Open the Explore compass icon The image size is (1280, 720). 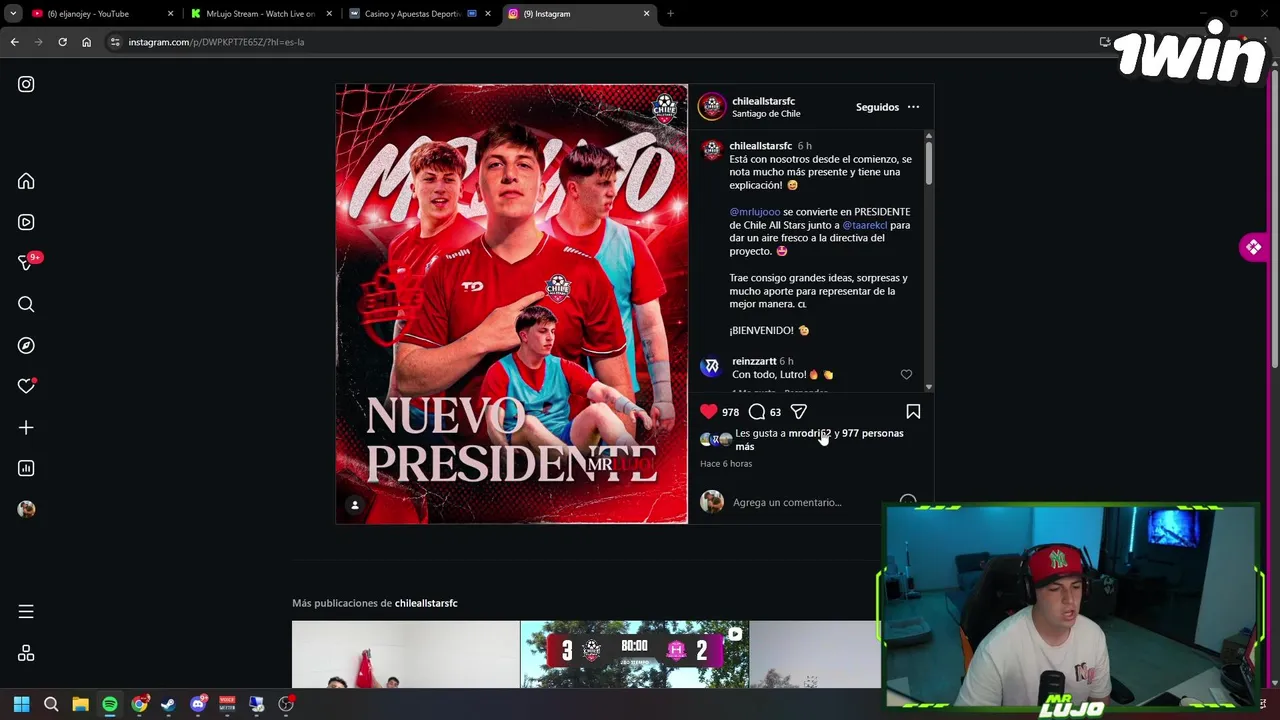(x=26, y=345)
